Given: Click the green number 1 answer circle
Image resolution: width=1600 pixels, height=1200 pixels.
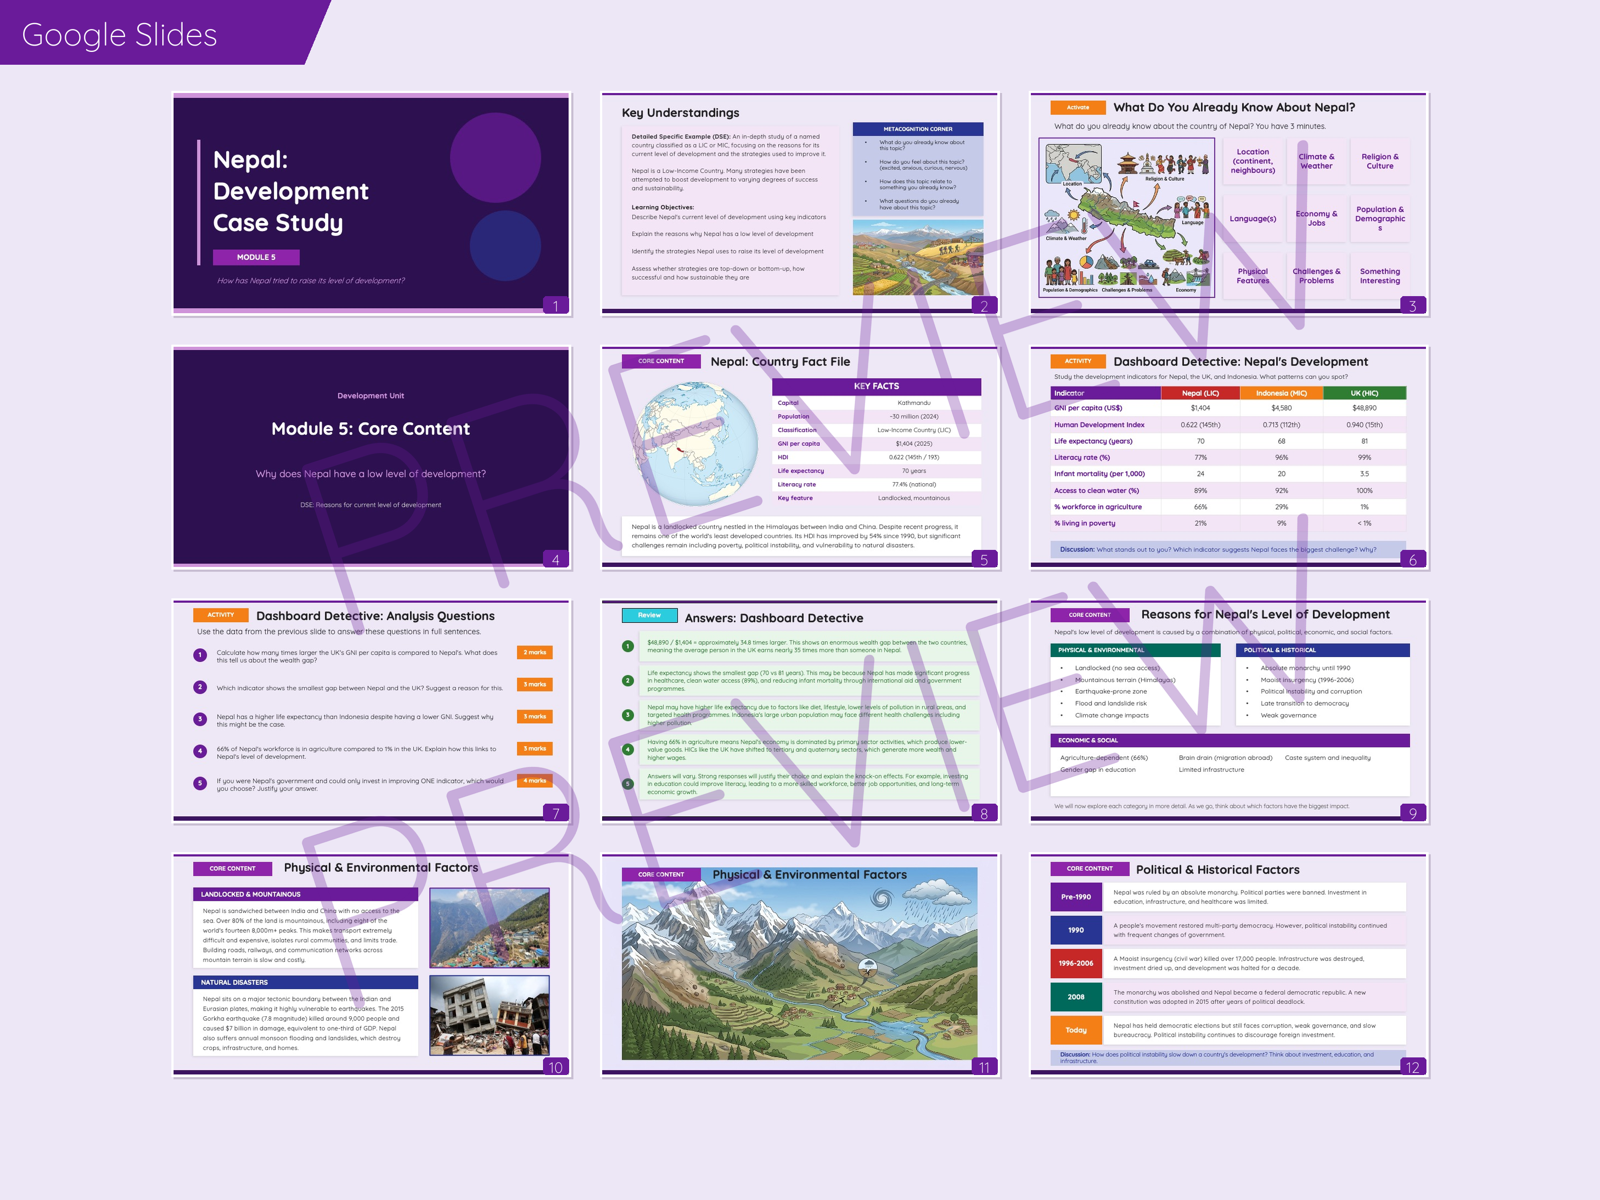Looking at the screenshot, I should click(628, 646).
